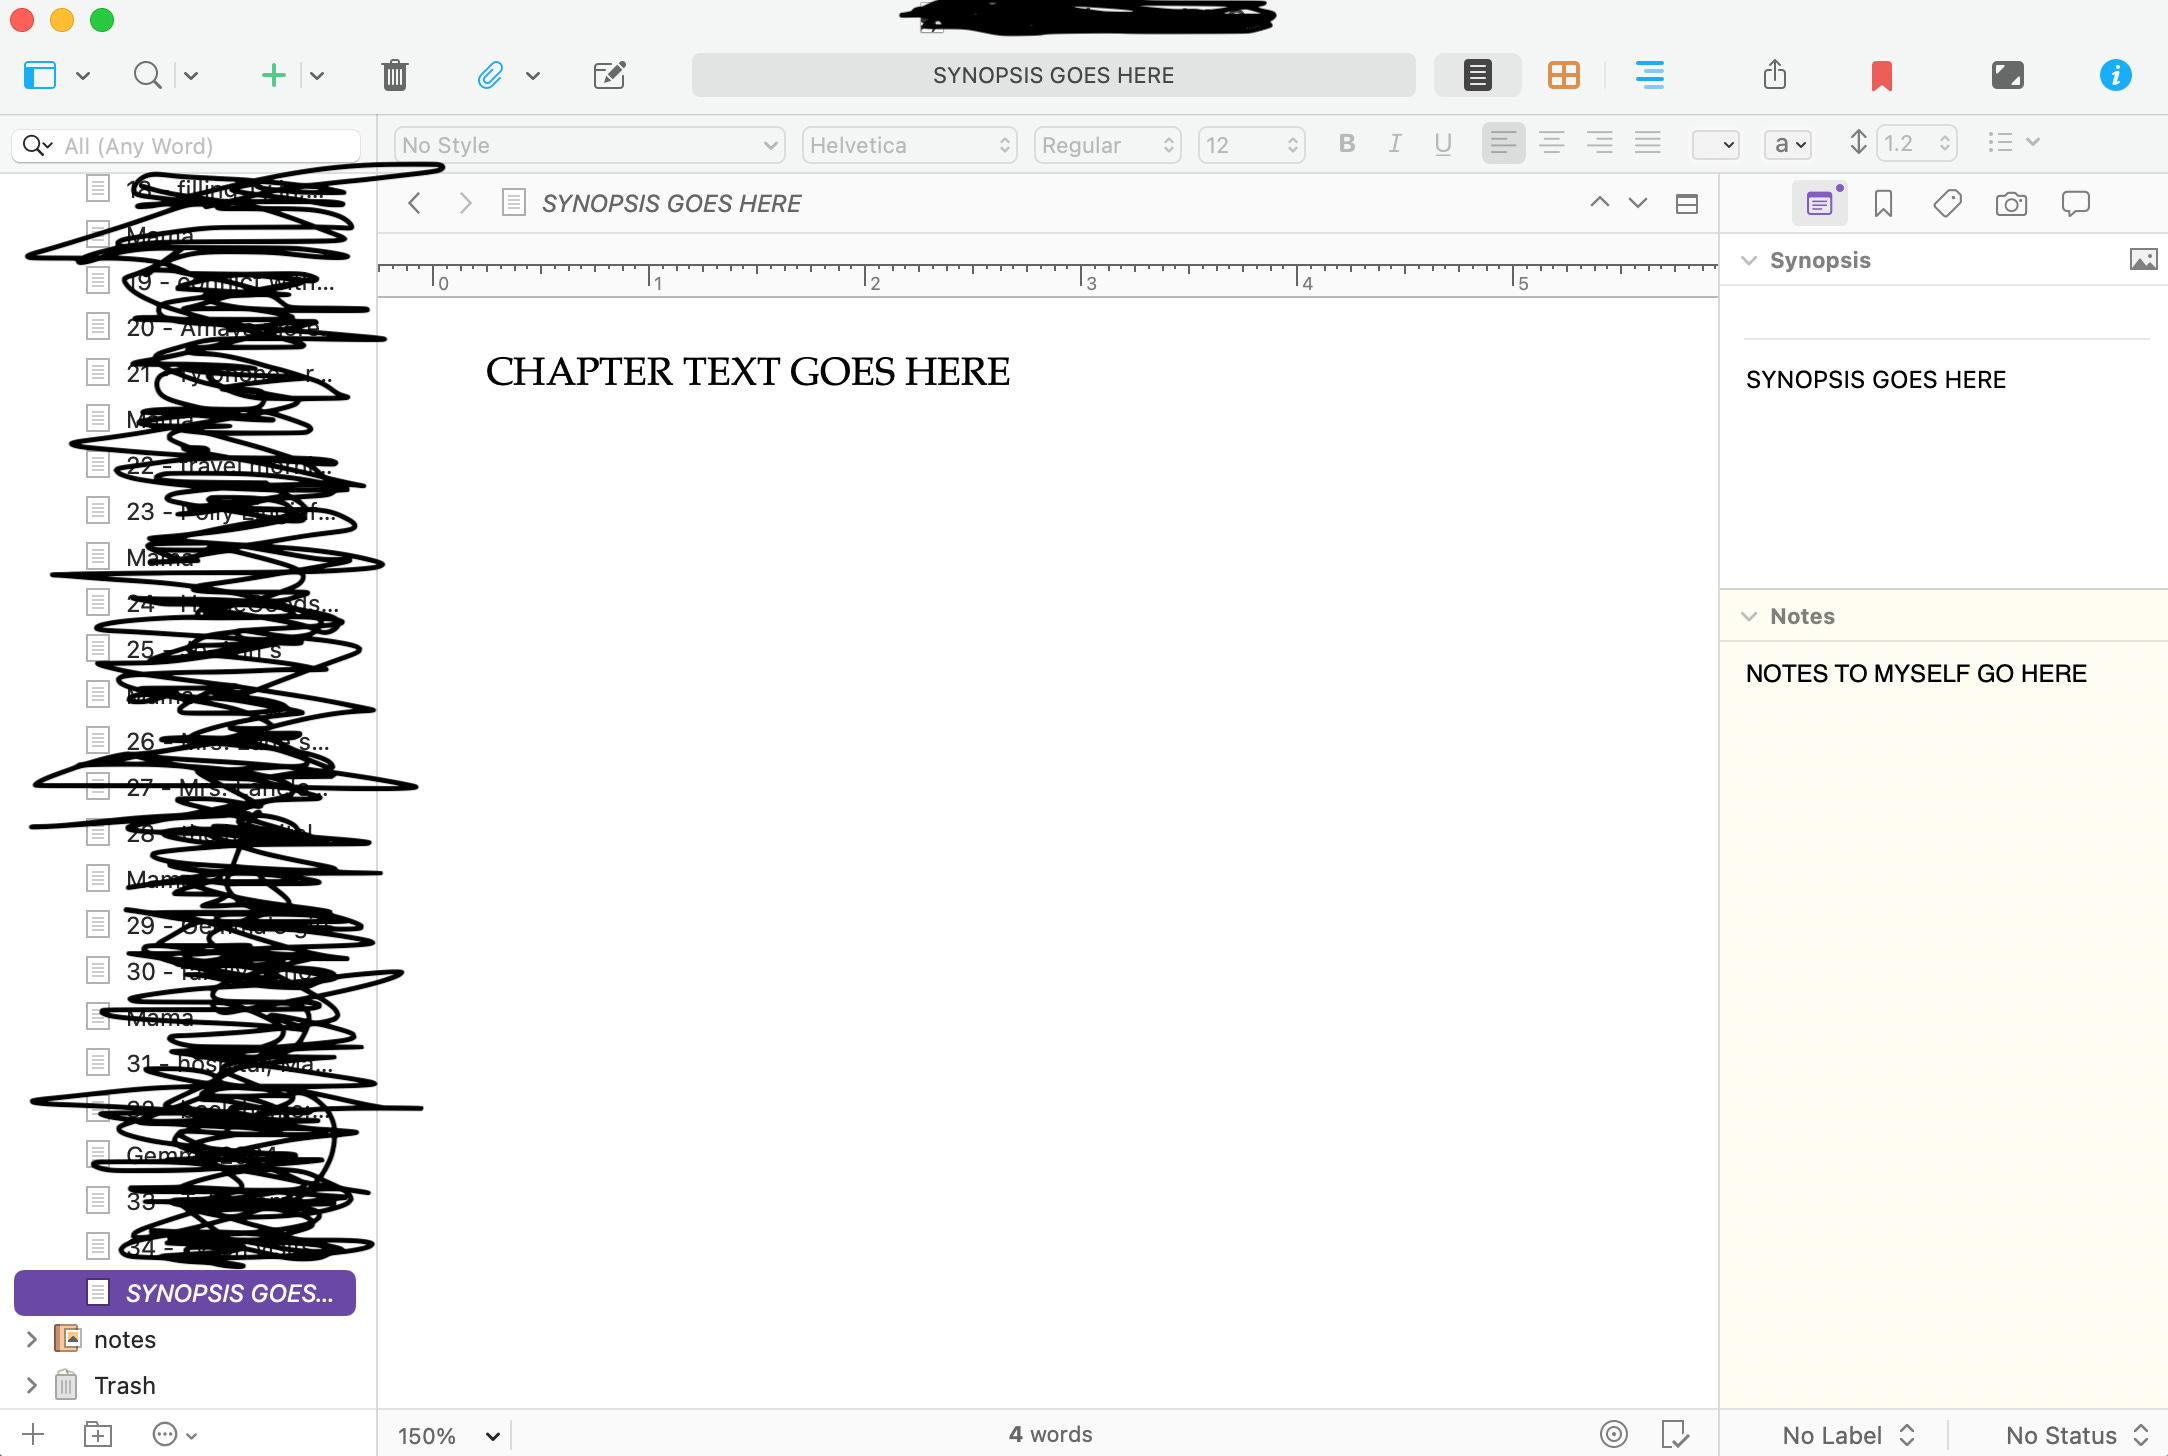Open the No Style paragraph style dropdown
The width and height of the screenshot is (2168, 1456).
[x=590, y=145]
